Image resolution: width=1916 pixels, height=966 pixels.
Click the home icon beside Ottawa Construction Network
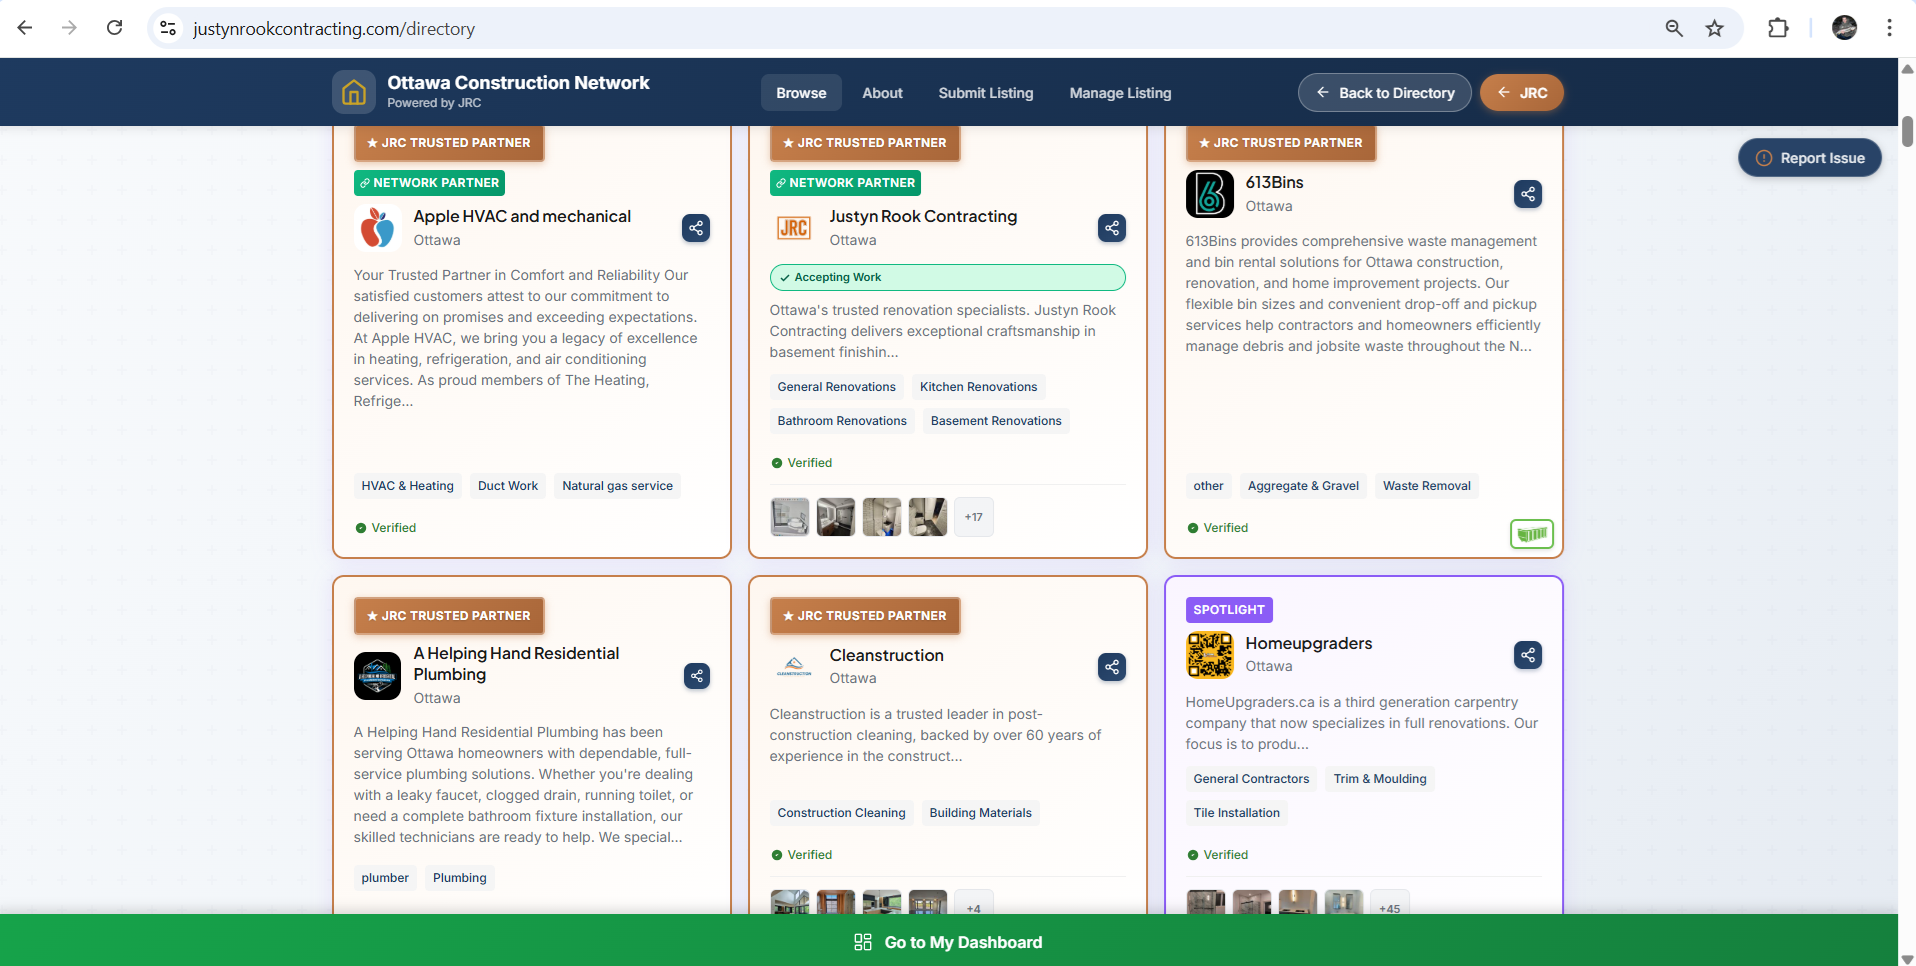click(353, 91)
